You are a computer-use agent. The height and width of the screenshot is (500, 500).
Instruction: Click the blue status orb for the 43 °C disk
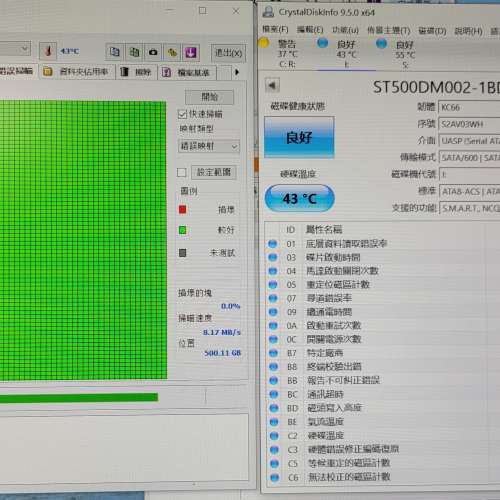point(322,43)
